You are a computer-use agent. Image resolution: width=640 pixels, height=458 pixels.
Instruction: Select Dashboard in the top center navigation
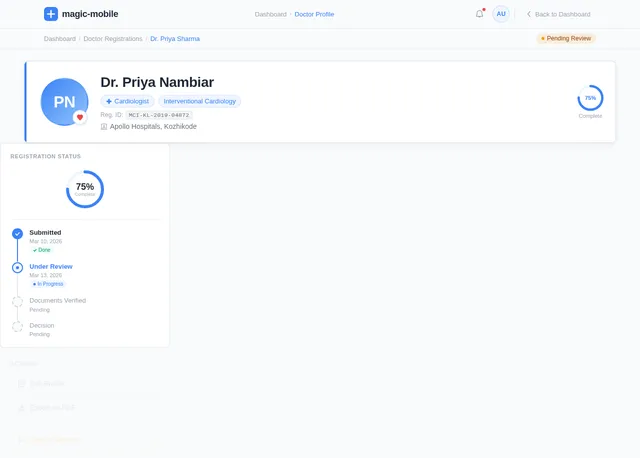point(270,15)
